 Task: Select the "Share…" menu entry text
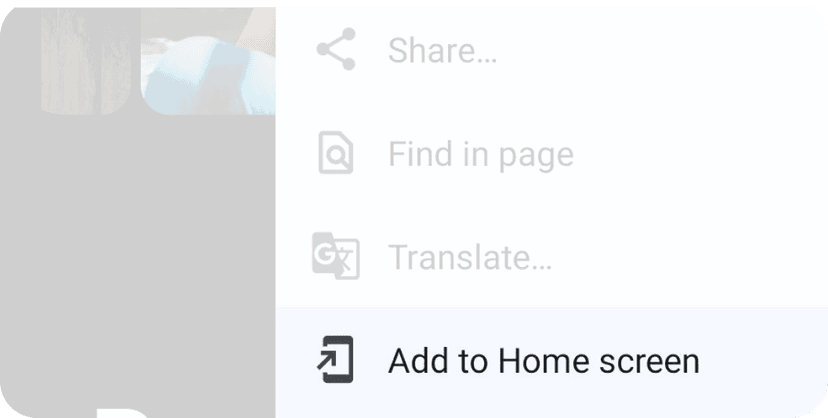[x=443, y=51]
